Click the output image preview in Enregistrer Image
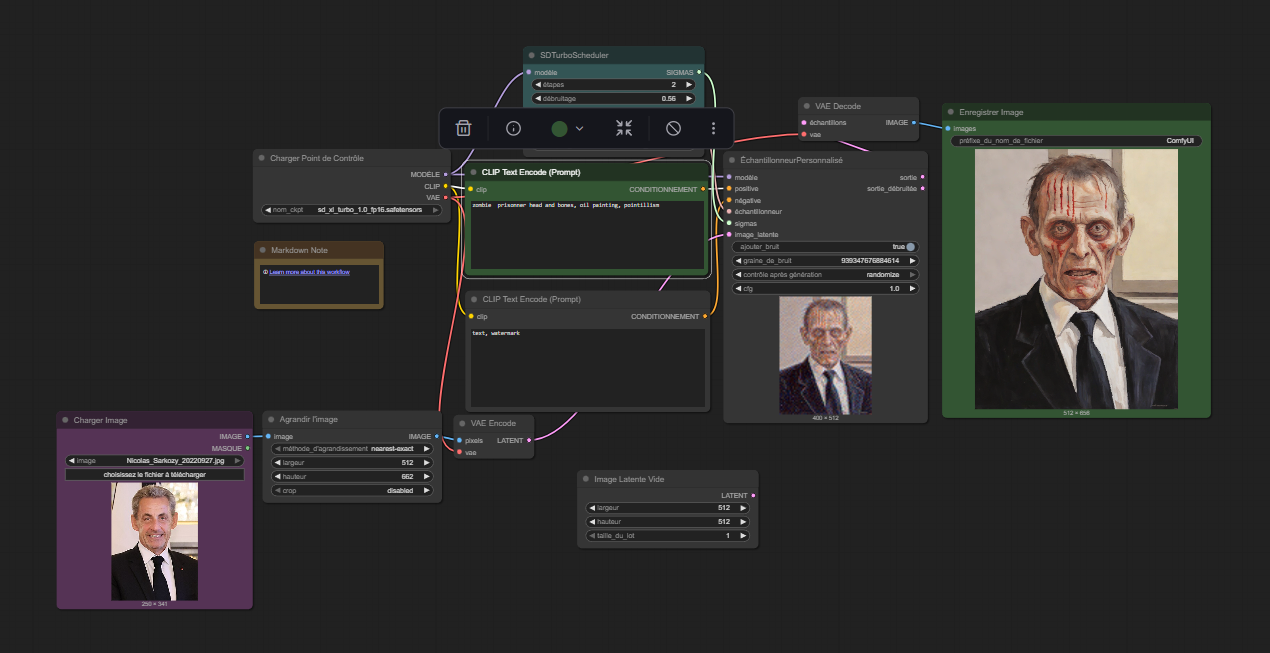Screen dimensions: 1270x653 (x=1076, y=278)
